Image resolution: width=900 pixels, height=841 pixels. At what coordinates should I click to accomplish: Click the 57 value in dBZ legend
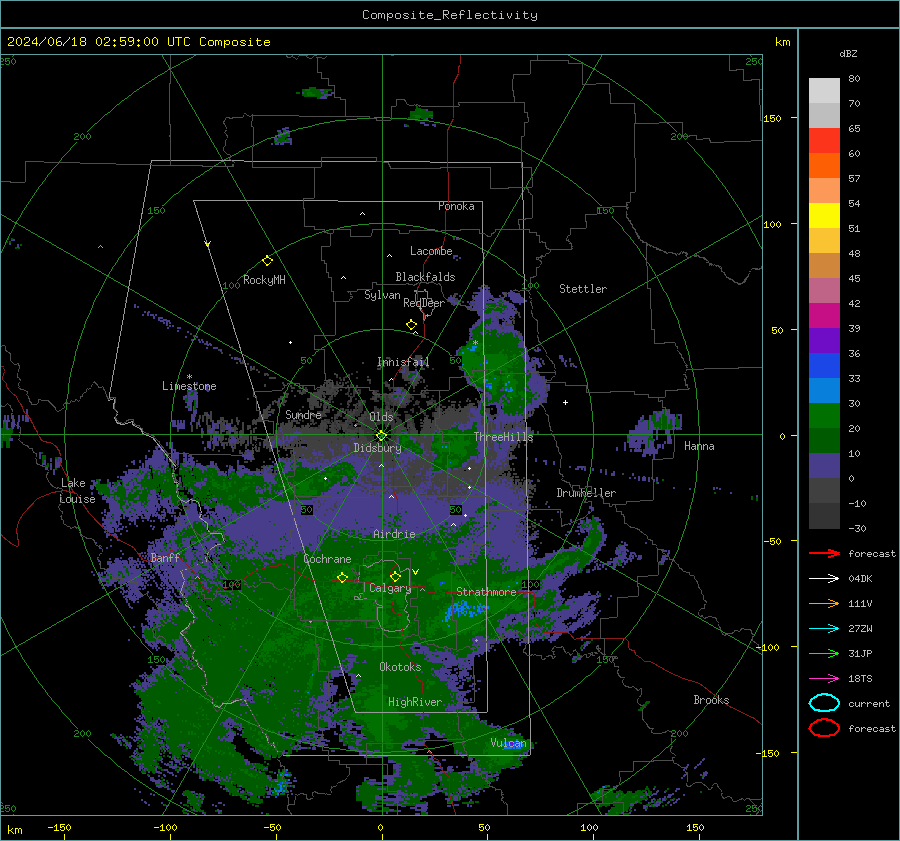click(854, 179)
